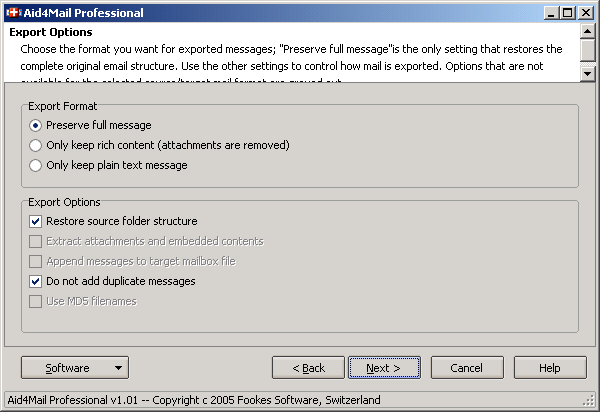Open the Software dropdown menu

[x=74, y=368]
